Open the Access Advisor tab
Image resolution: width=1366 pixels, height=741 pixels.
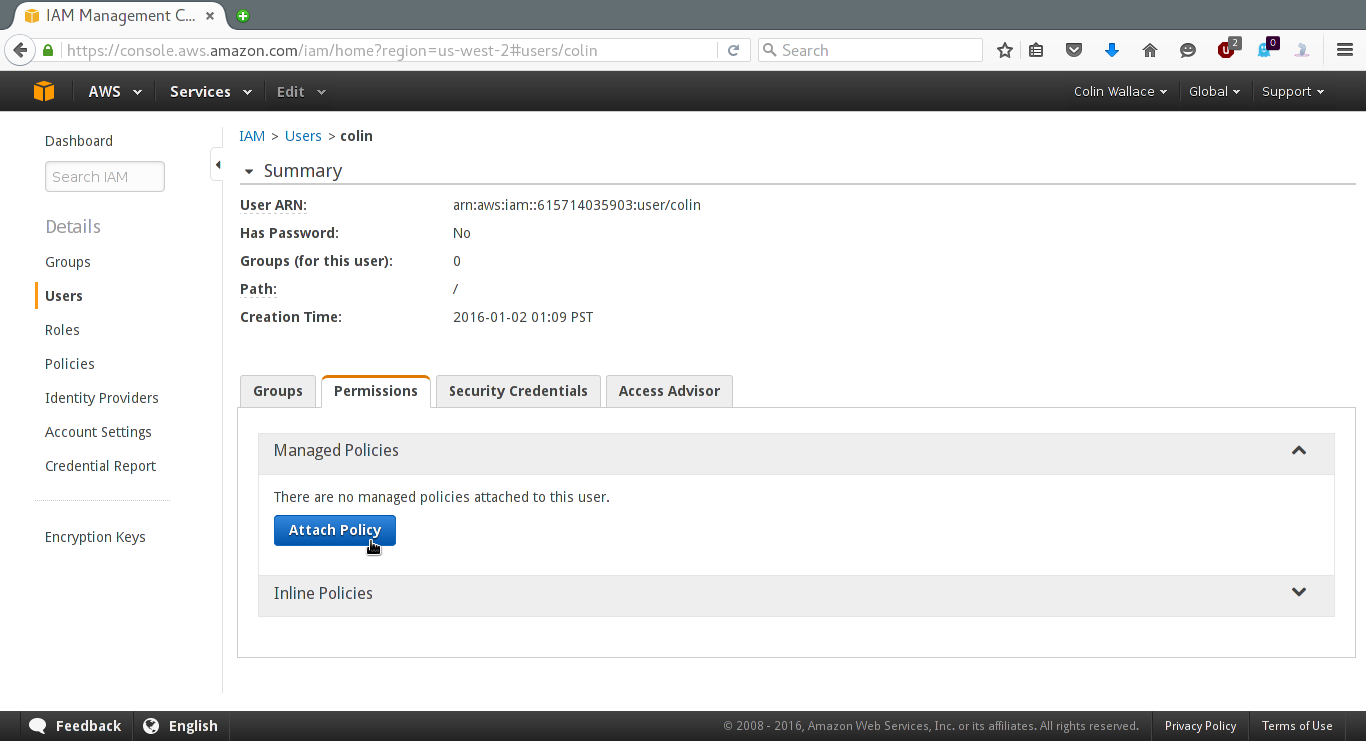(669, 391)
